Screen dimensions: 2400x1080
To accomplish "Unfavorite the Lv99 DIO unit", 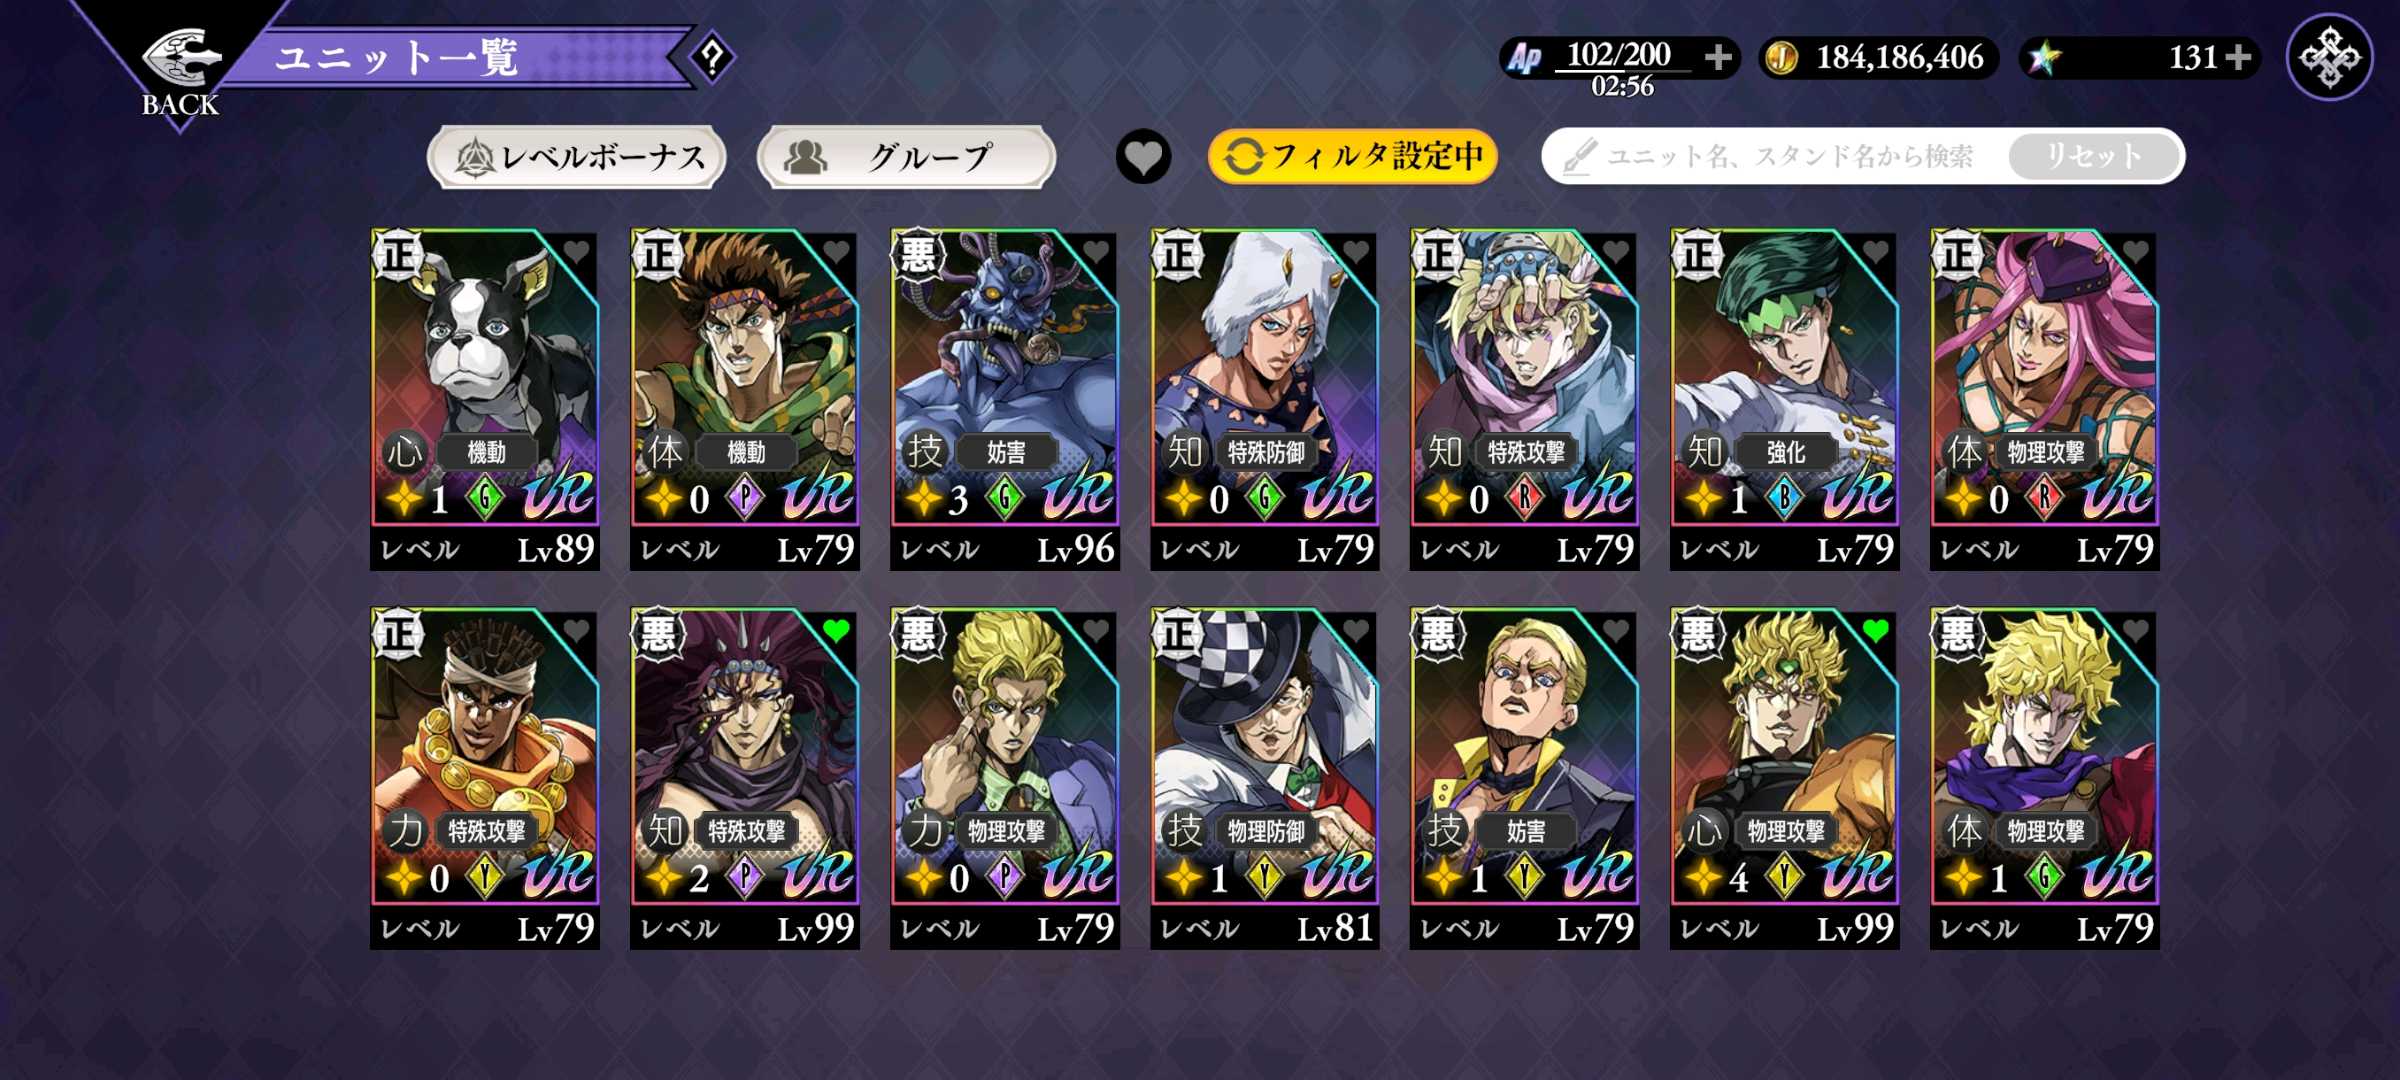I will pos(1876,630).
